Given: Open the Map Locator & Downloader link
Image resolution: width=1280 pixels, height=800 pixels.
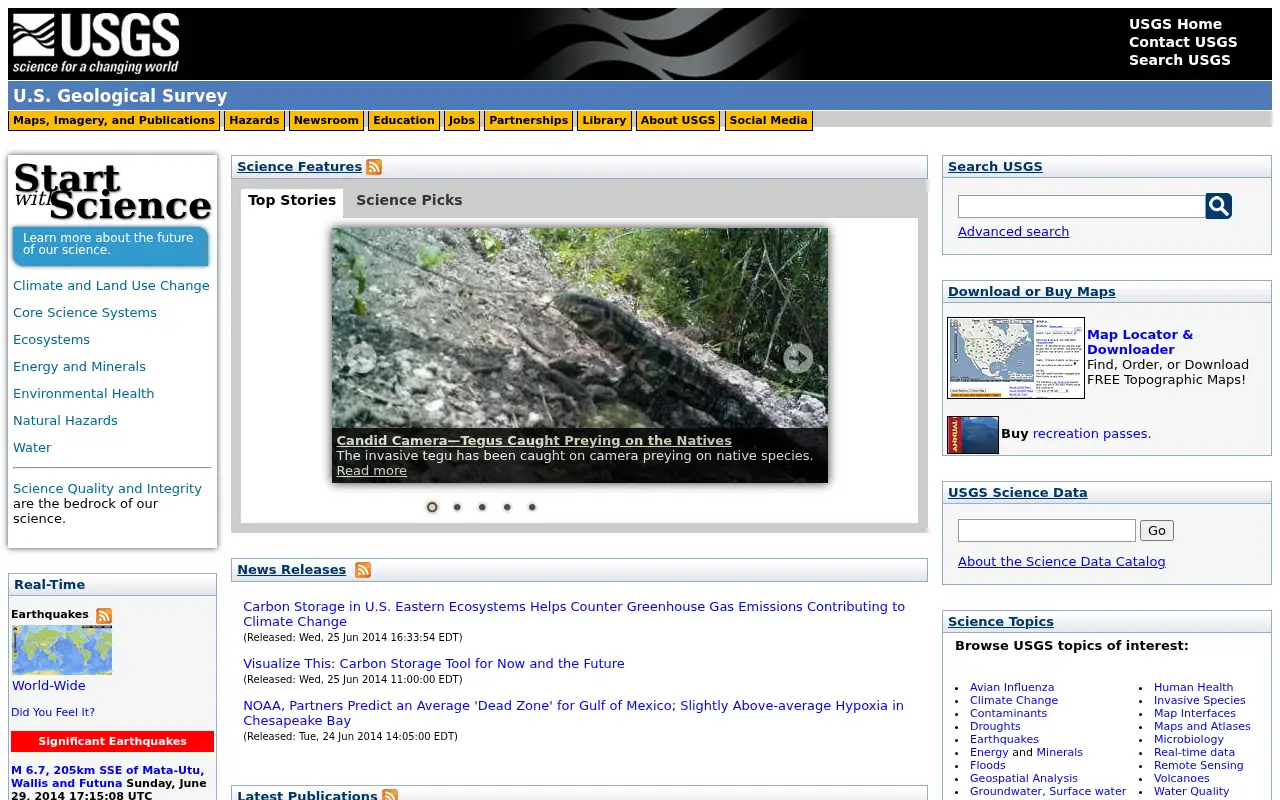Looking at the screenshot, I should (1140, 342).
